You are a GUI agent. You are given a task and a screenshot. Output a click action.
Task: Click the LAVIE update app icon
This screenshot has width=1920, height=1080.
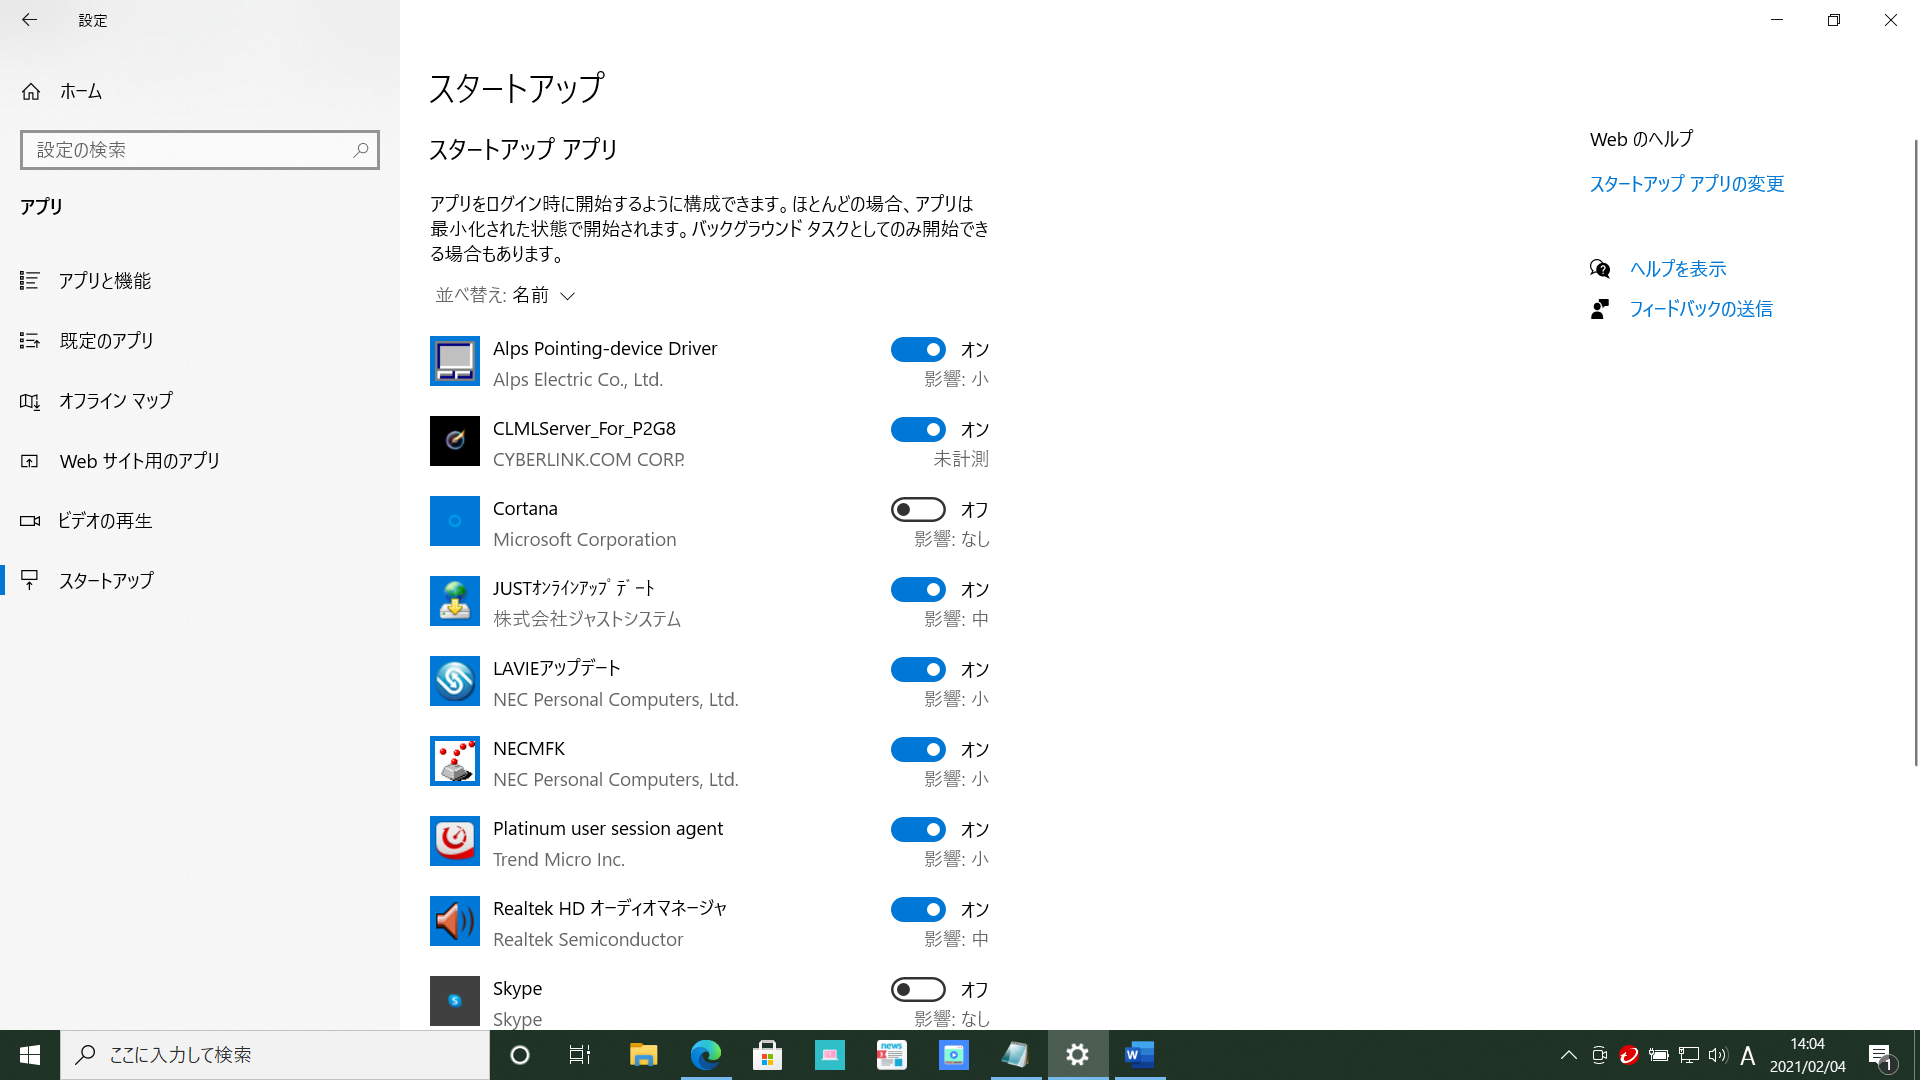[454, 681]
